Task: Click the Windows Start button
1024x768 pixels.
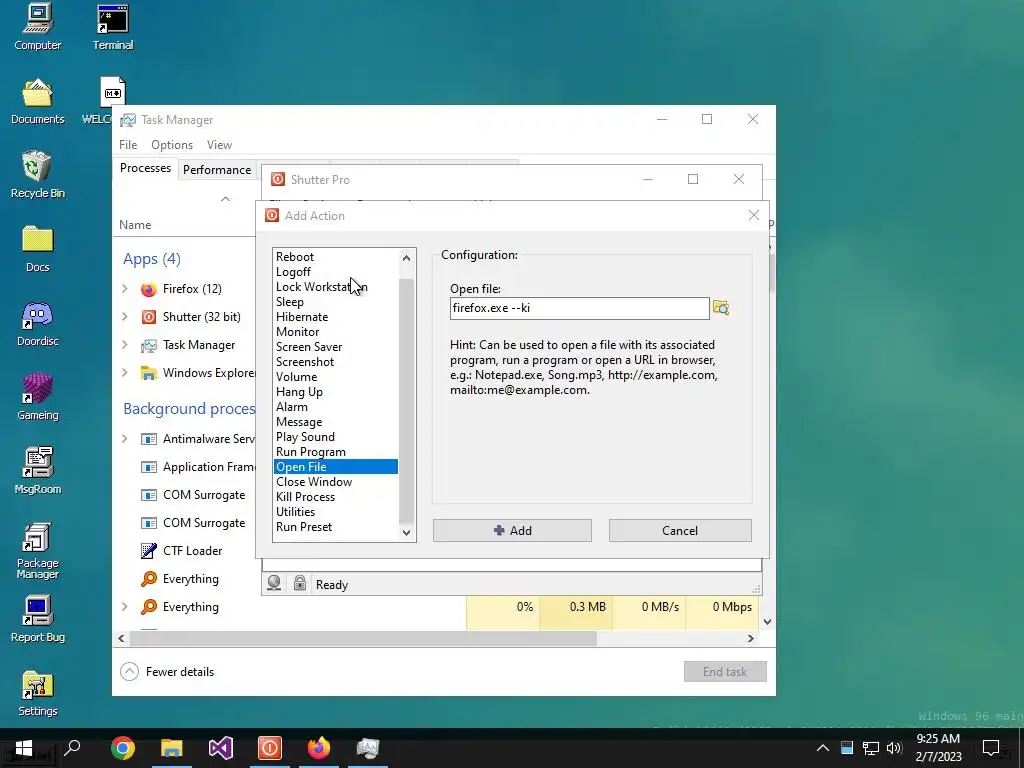Action: 24,748
